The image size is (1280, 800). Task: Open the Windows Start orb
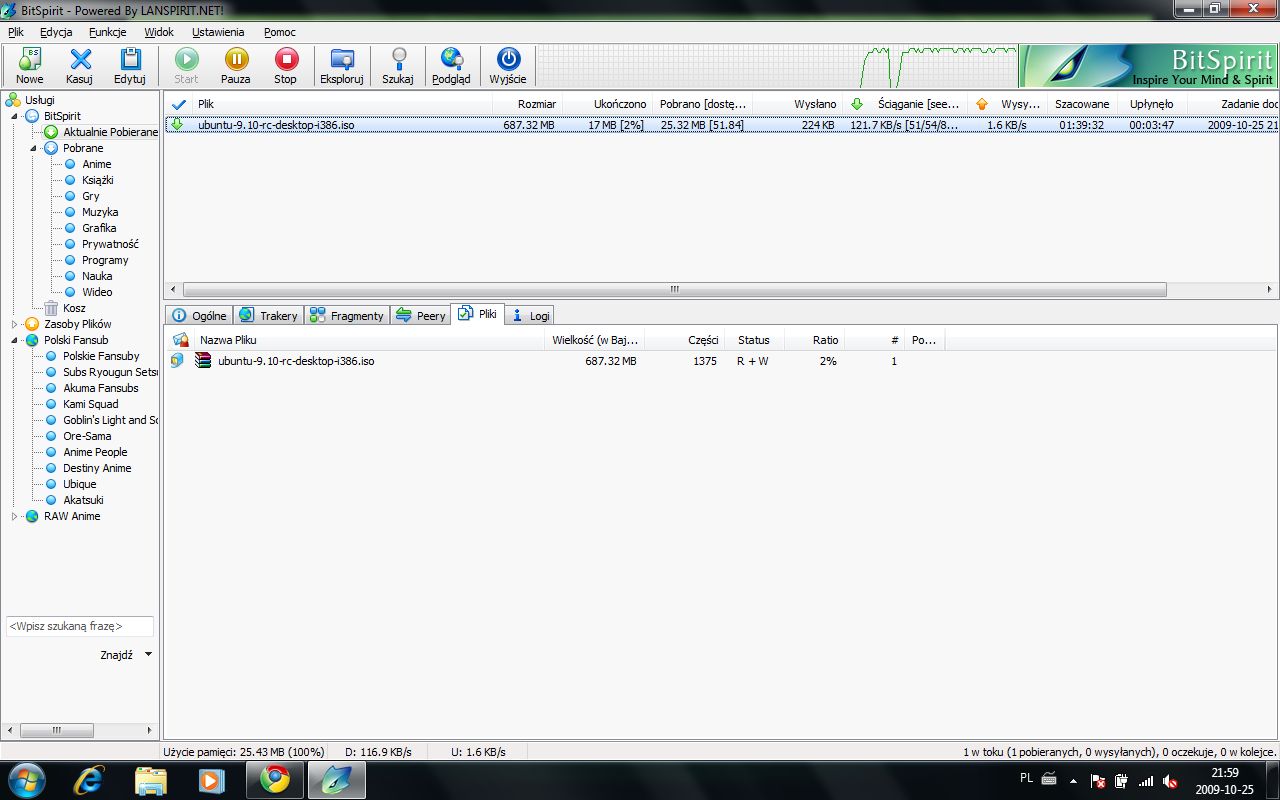(26, 779)
